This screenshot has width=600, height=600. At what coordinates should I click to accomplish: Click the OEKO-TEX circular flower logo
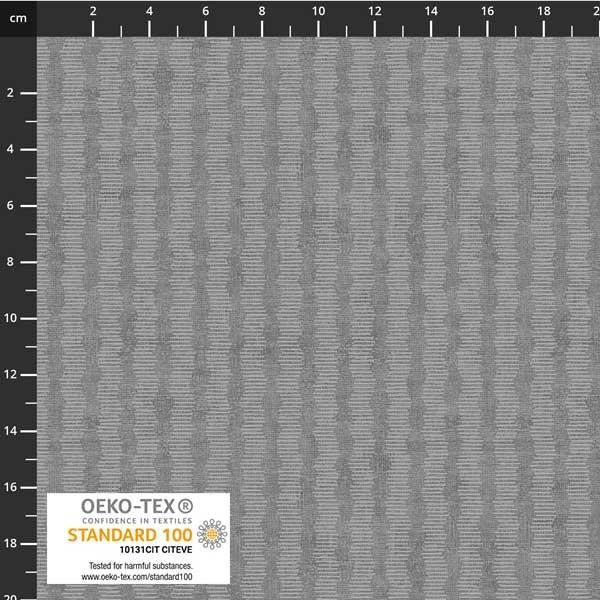pos(212,535)
